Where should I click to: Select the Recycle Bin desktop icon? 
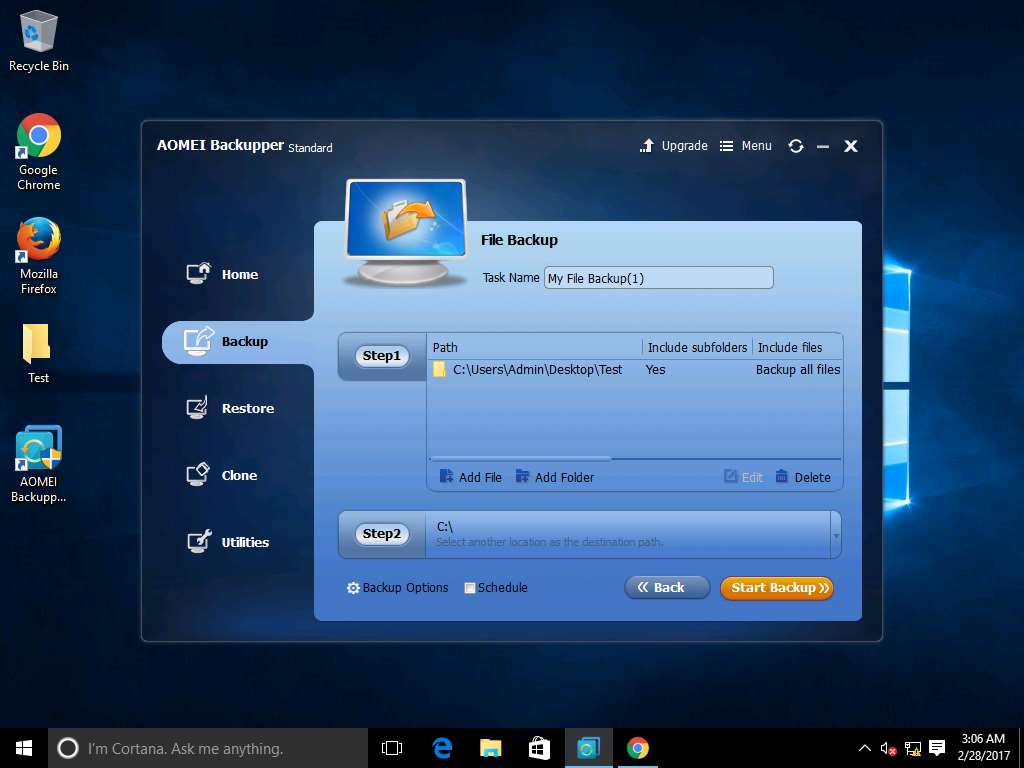(39, 41)
